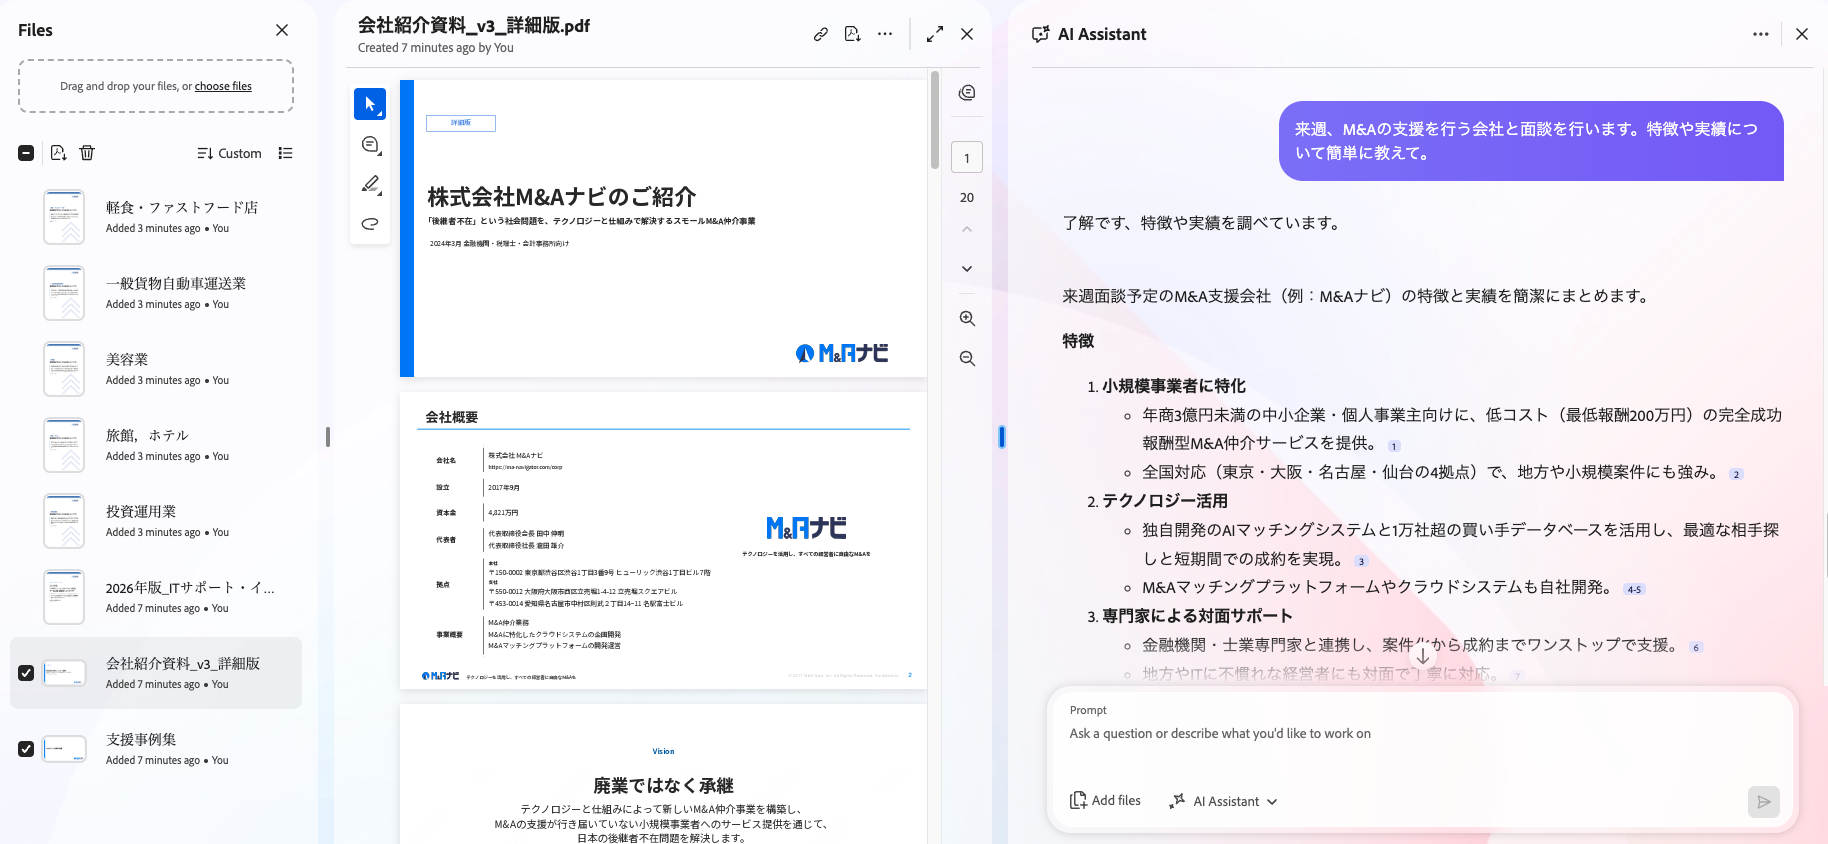
Task: Close the Files panel
Action: 282,30
